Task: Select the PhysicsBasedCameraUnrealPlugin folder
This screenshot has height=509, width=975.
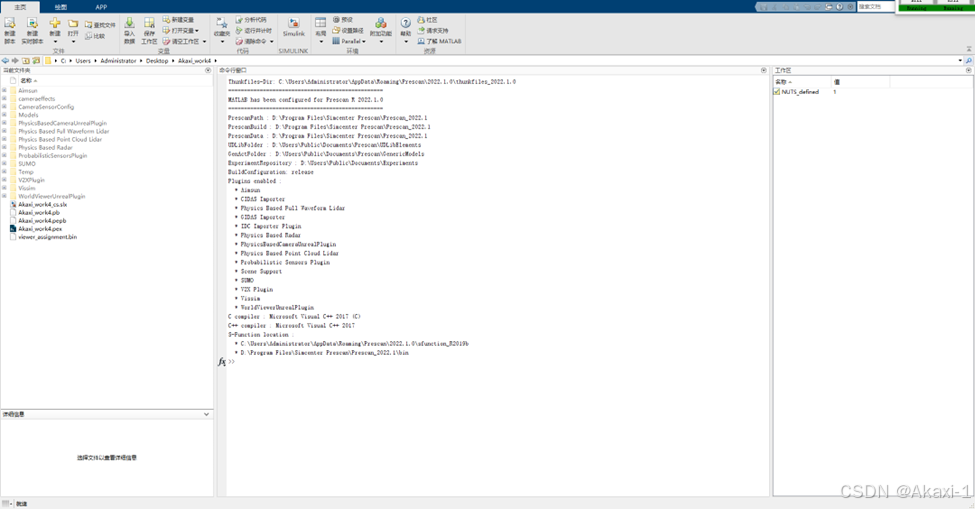Action: (62, 123)
